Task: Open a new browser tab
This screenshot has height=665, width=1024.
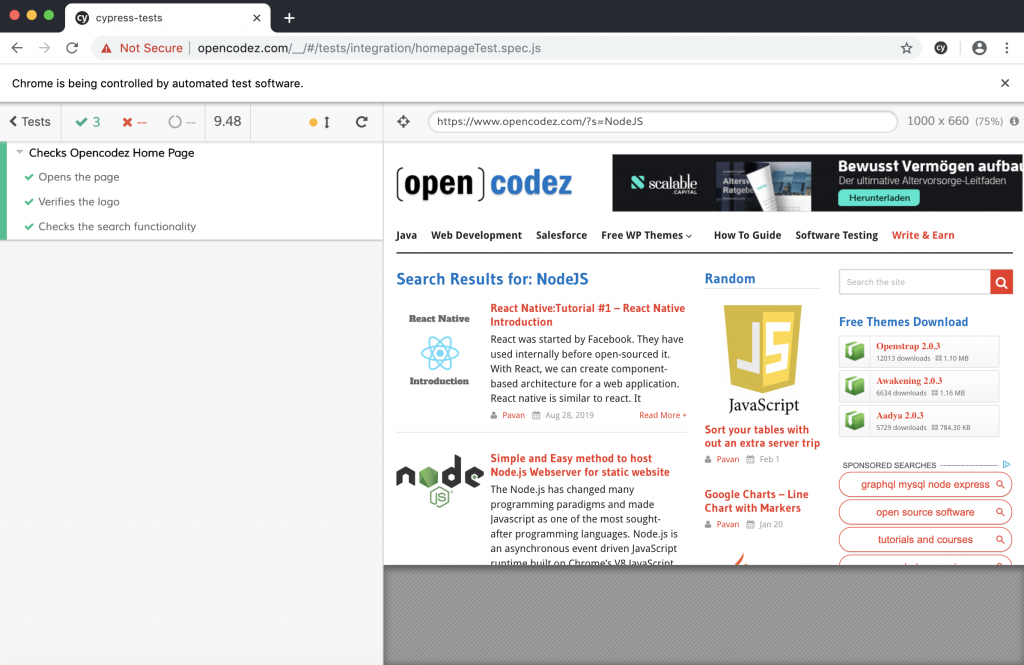Action: [289, 18]
